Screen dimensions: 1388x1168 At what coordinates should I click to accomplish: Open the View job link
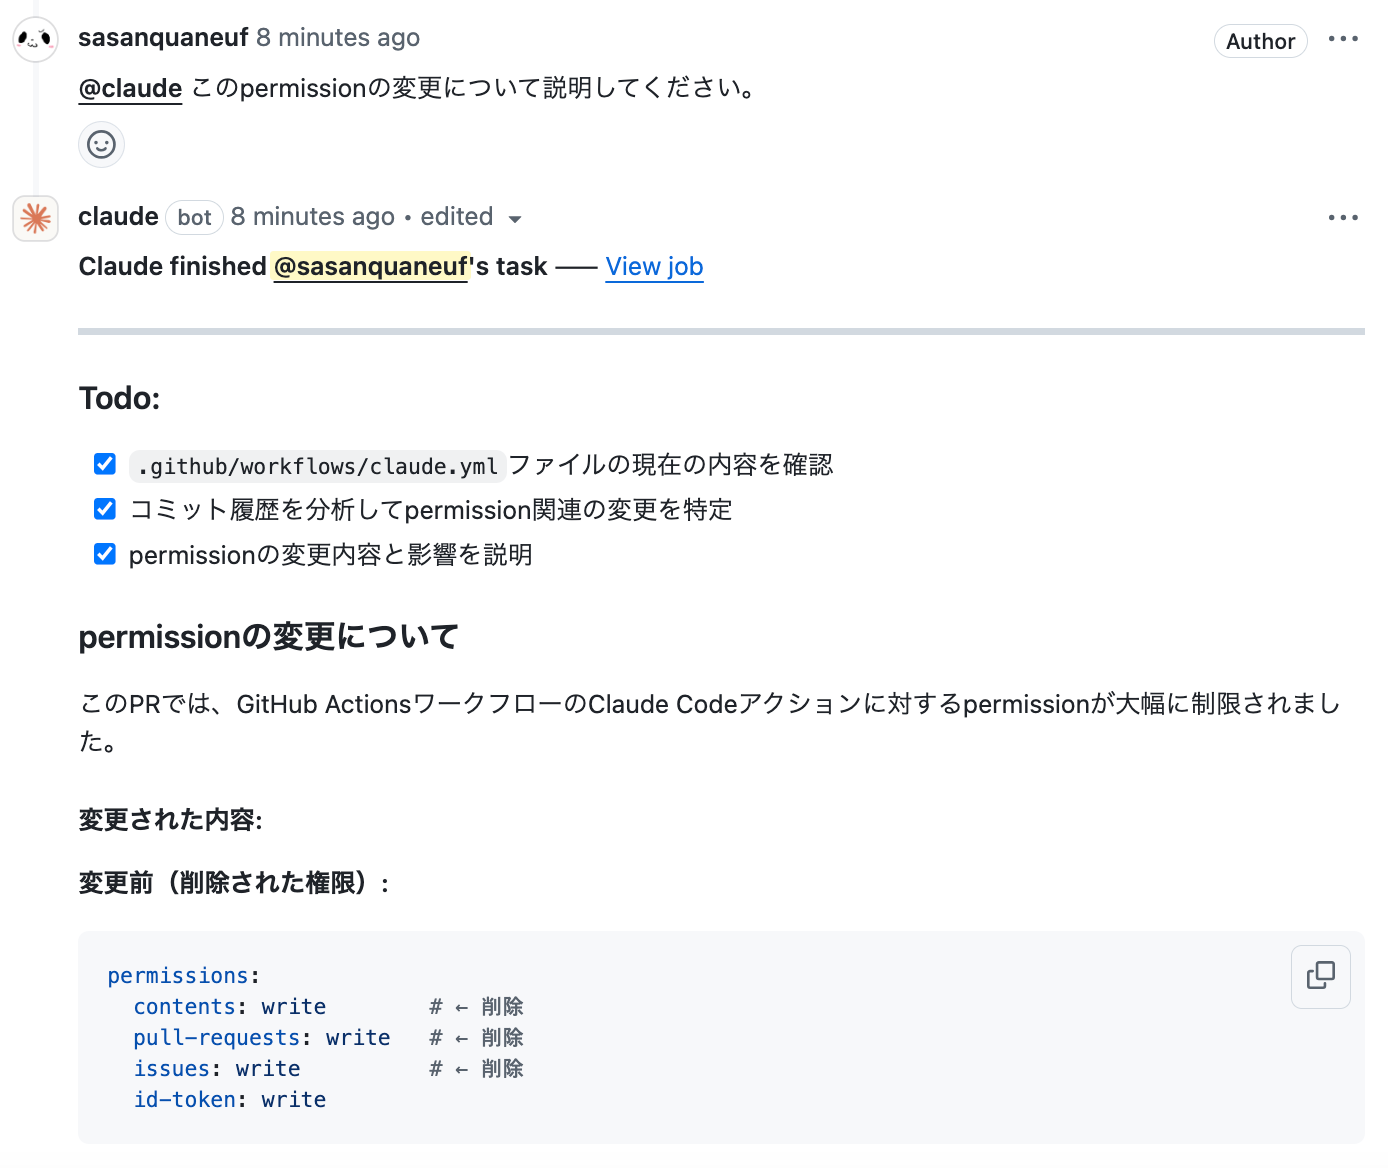click(654, 267)
